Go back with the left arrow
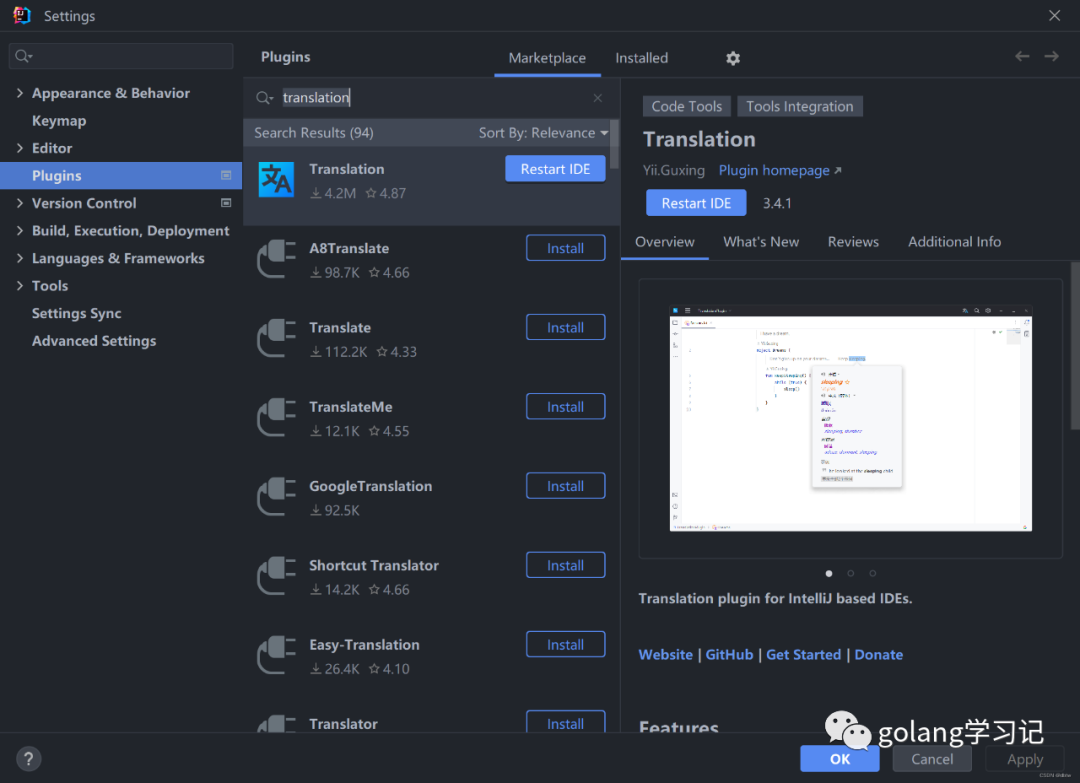 pyautogui.click(x=1022, y=56)
